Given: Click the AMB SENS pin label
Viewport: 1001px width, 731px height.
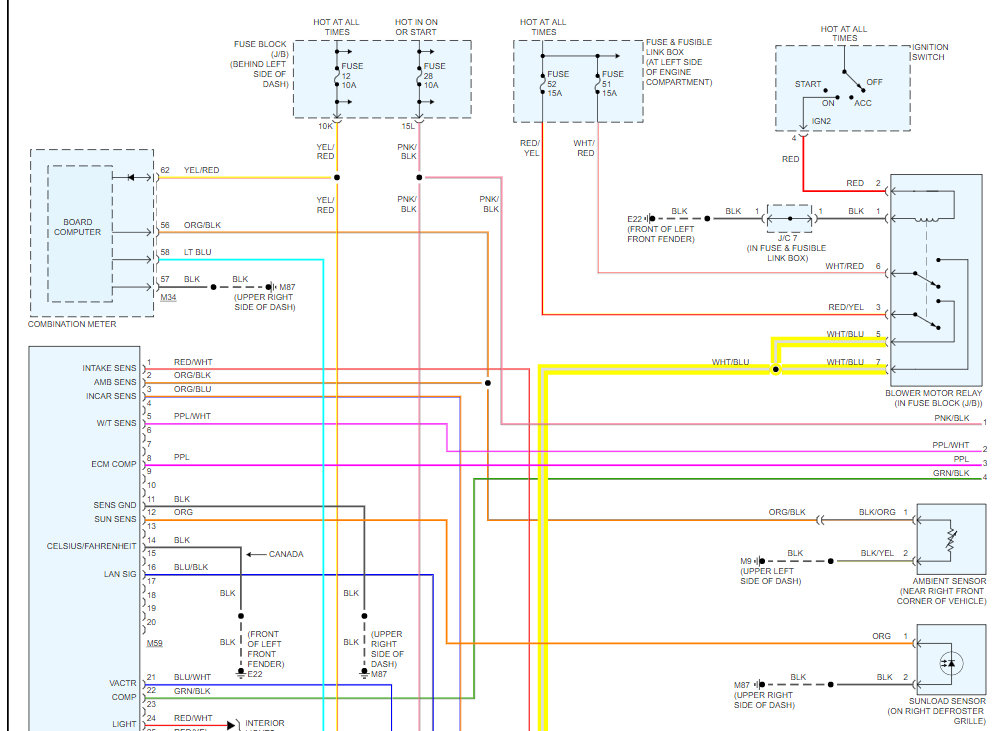Looking at the screenshot, I should 115,382.
